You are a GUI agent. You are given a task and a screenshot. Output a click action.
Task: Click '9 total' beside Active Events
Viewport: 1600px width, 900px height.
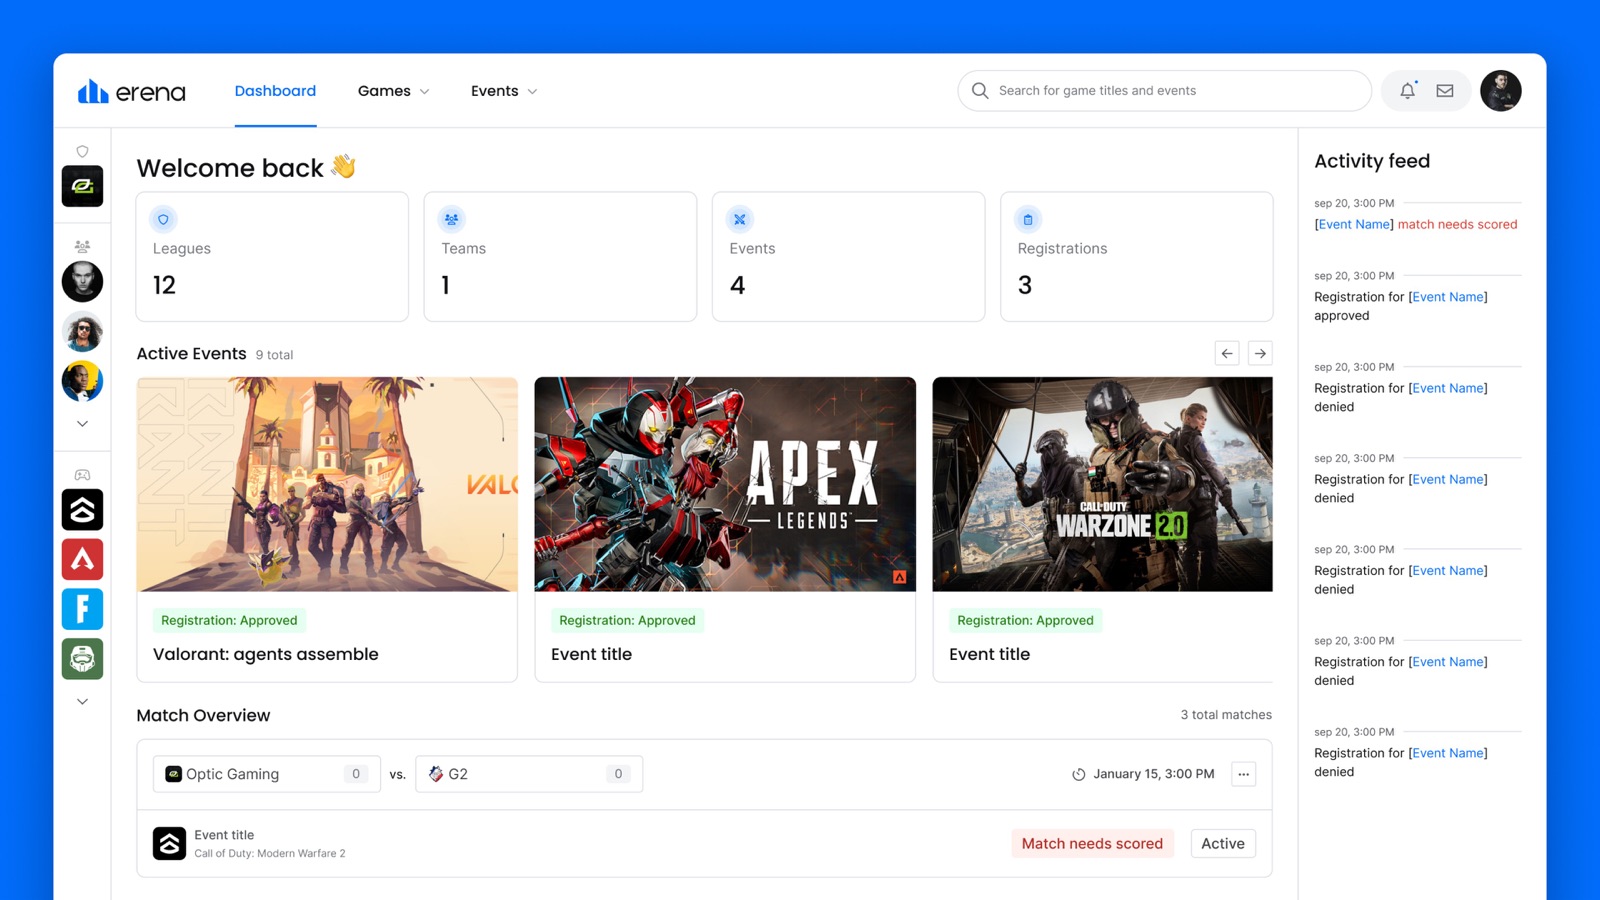[x=274, y=355]
